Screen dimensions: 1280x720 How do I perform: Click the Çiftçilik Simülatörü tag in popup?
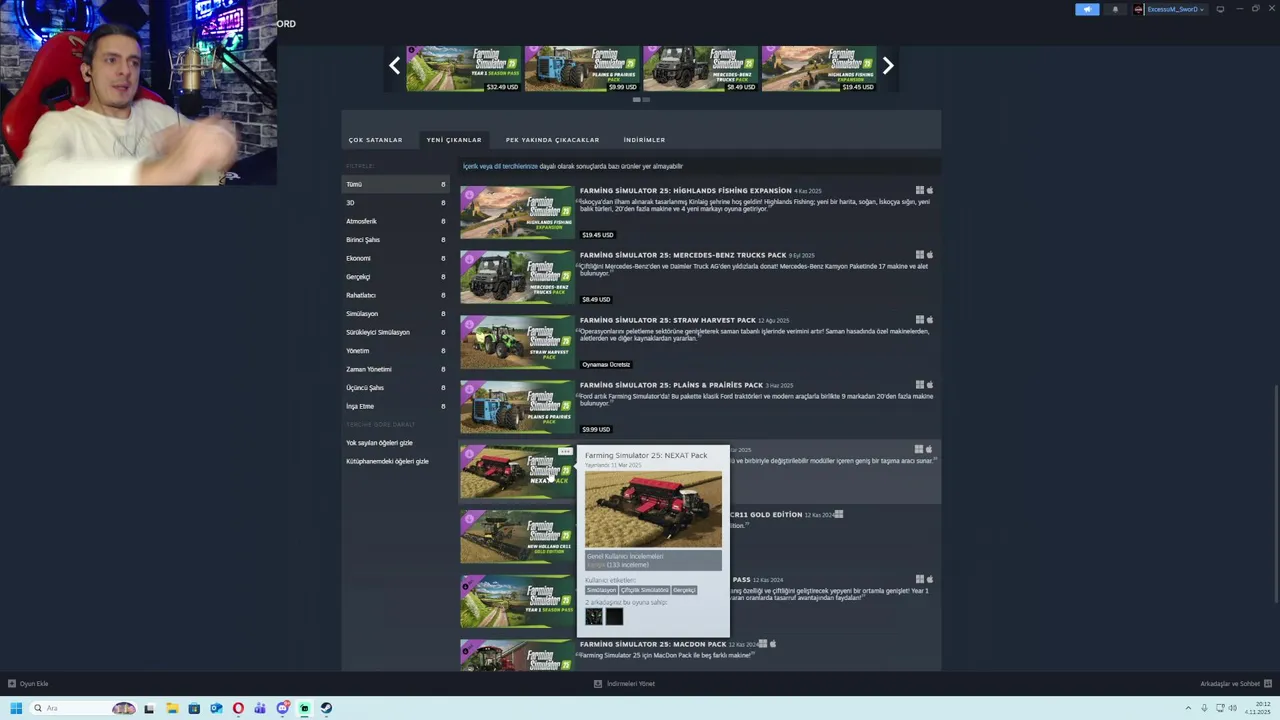644,590
